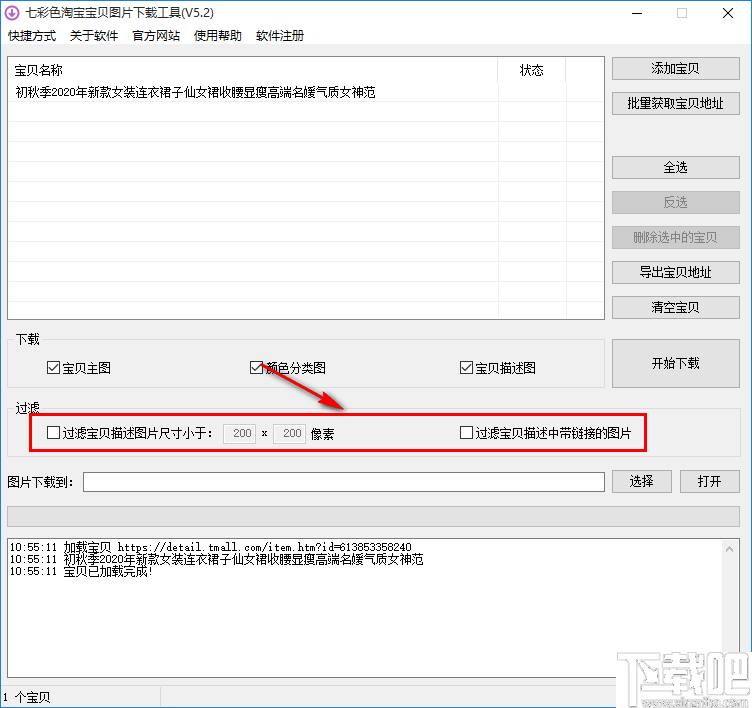752x708 pixels.
Task: Click the log line with detail.tmall.com URL
Action: (211, 547)
